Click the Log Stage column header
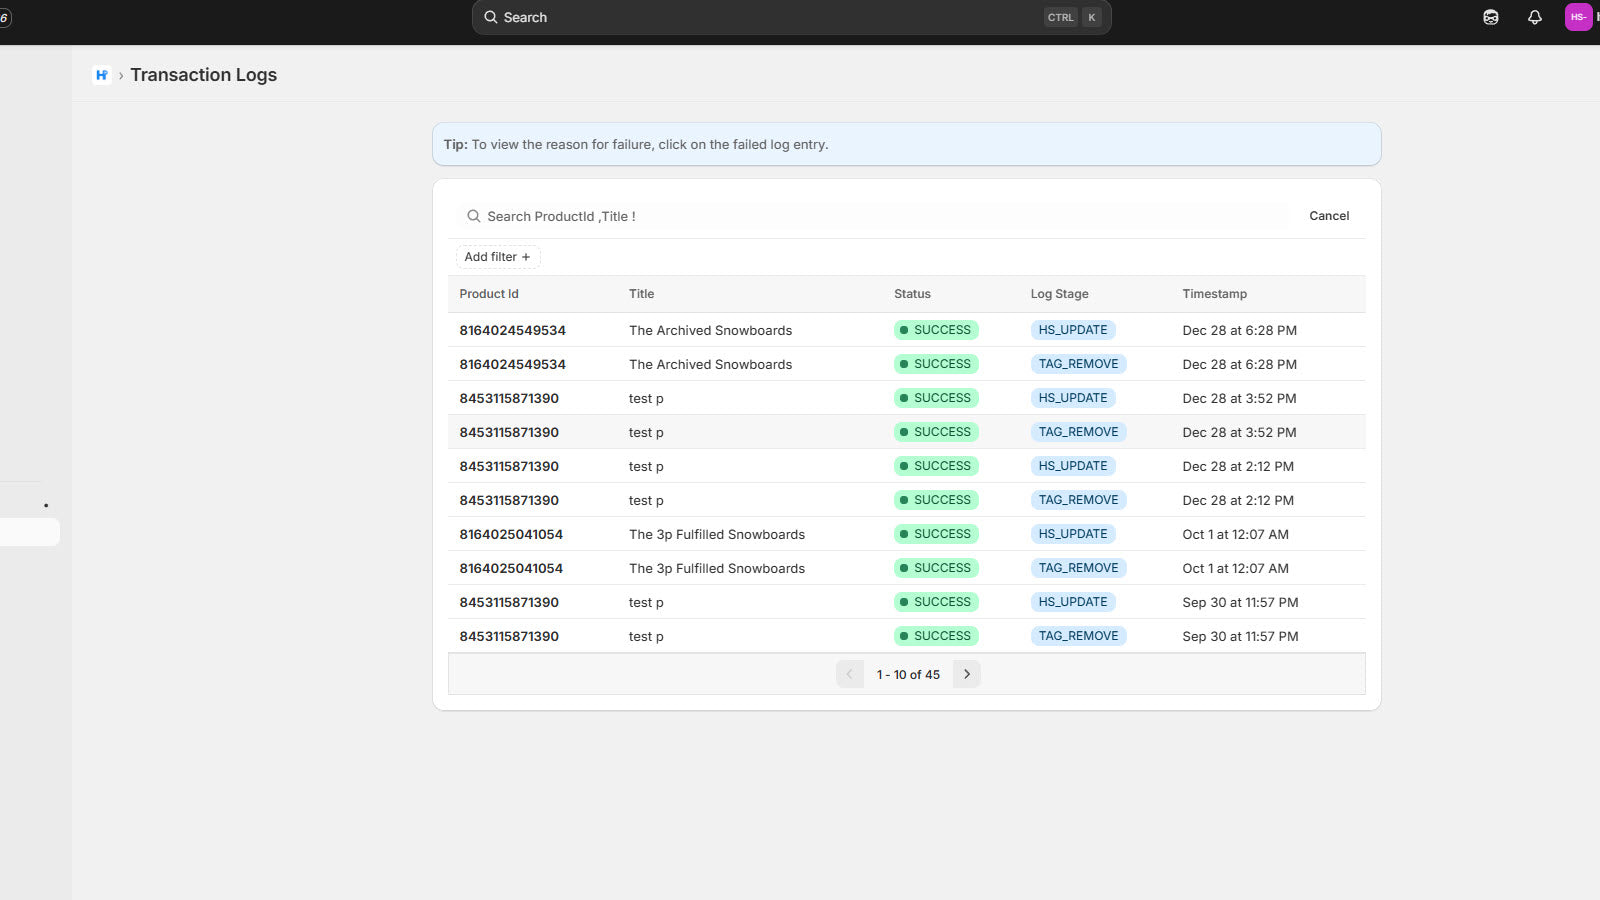1600x900 pixels. tap(1059, 294)
